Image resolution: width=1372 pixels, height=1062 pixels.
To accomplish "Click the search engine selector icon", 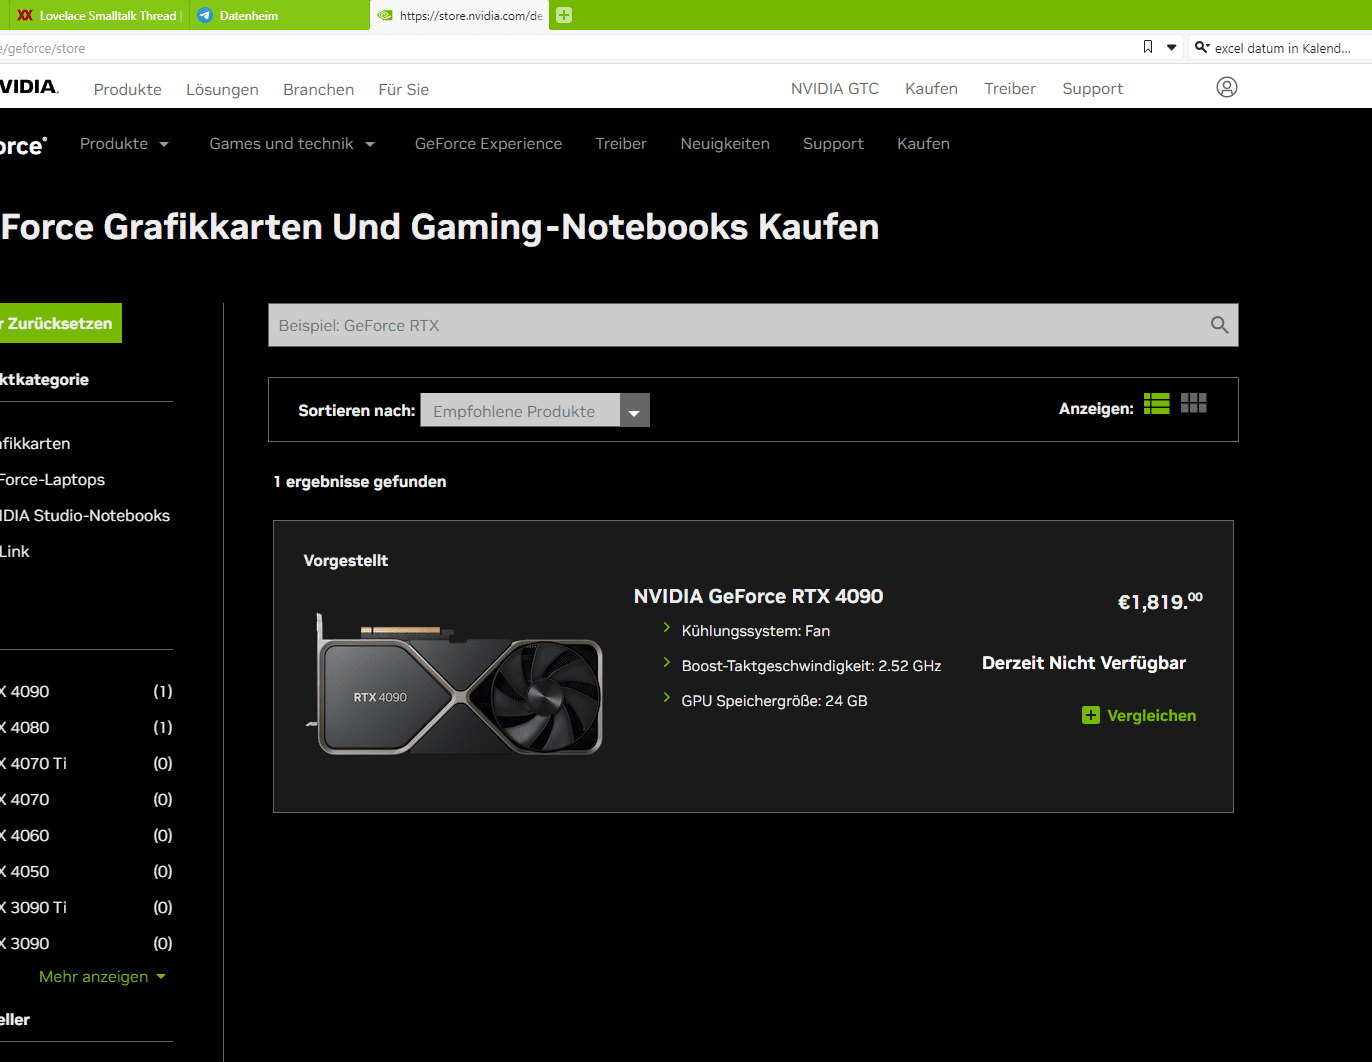I will coord(1202,47).
